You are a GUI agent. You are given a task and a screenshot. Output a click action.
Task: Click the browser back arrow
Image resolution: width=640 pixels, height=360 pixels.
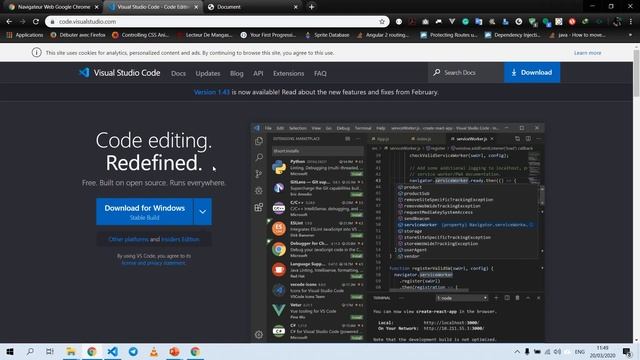9,22
